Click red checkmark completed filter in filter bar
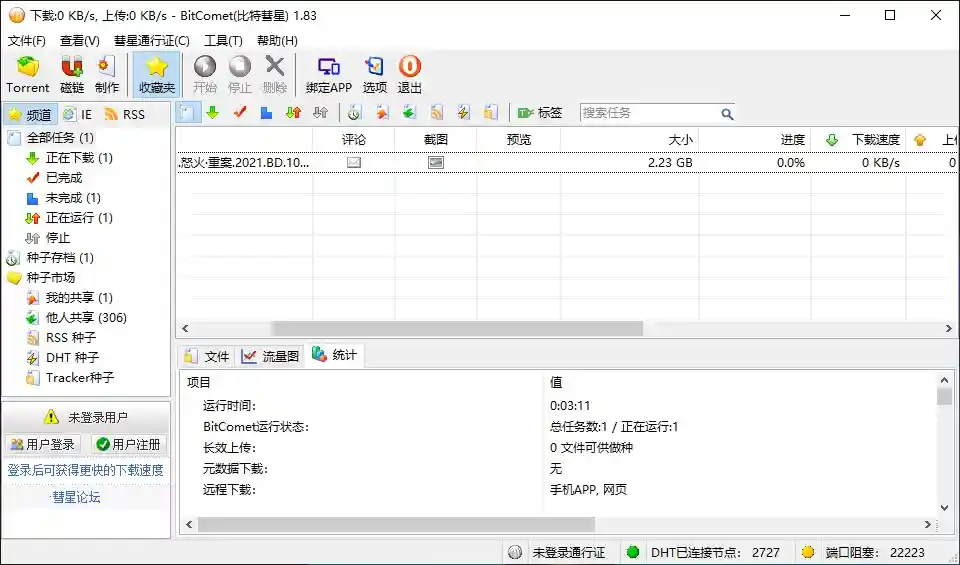Viewport: 960px width, 565px height. (239, 113)
